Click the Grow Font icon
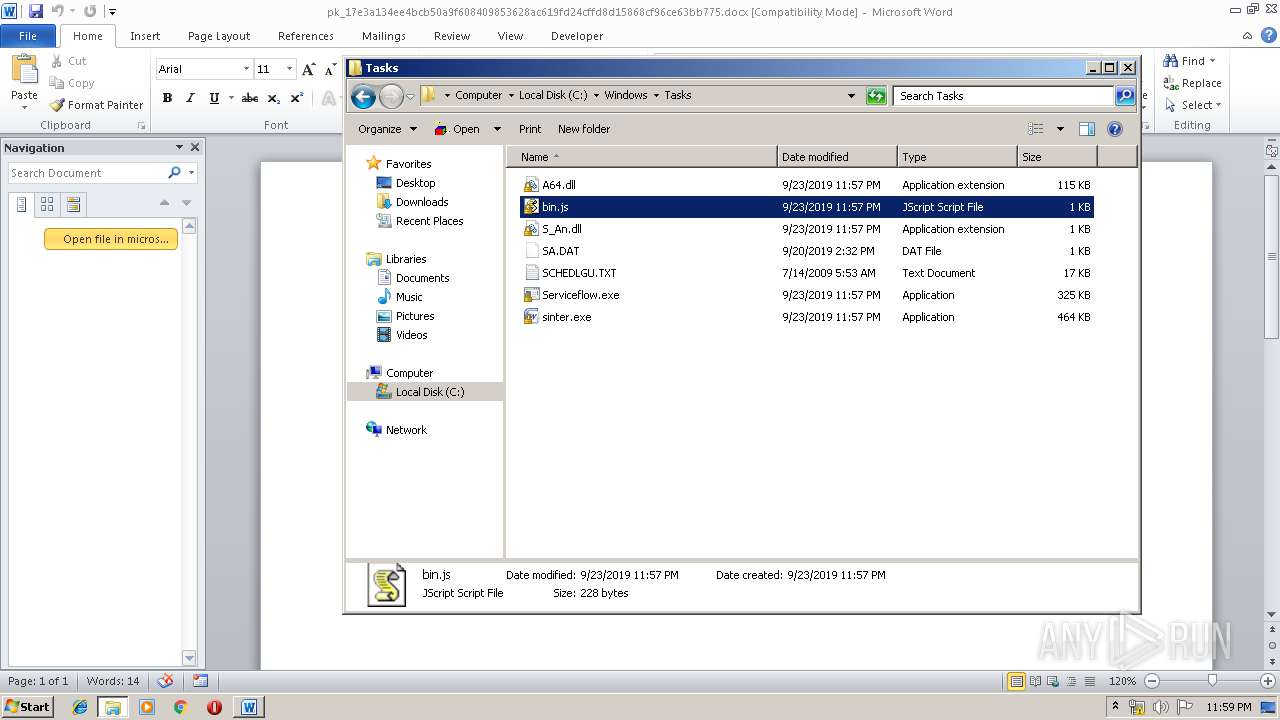The height and width of the screenshot is (720, 1280). tap(309, 69)
